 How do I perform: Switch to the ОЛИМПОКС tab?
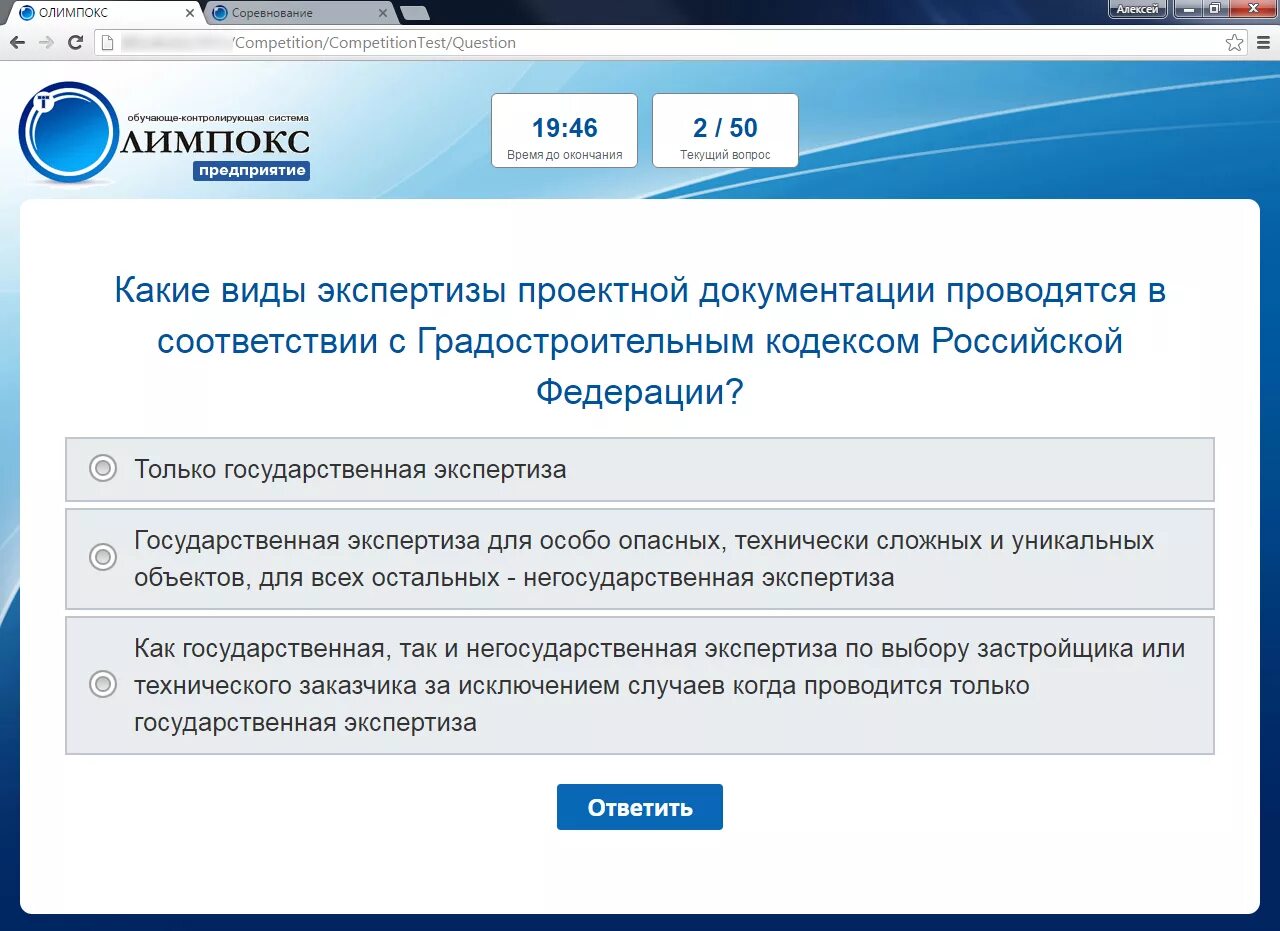pos(104,13)
